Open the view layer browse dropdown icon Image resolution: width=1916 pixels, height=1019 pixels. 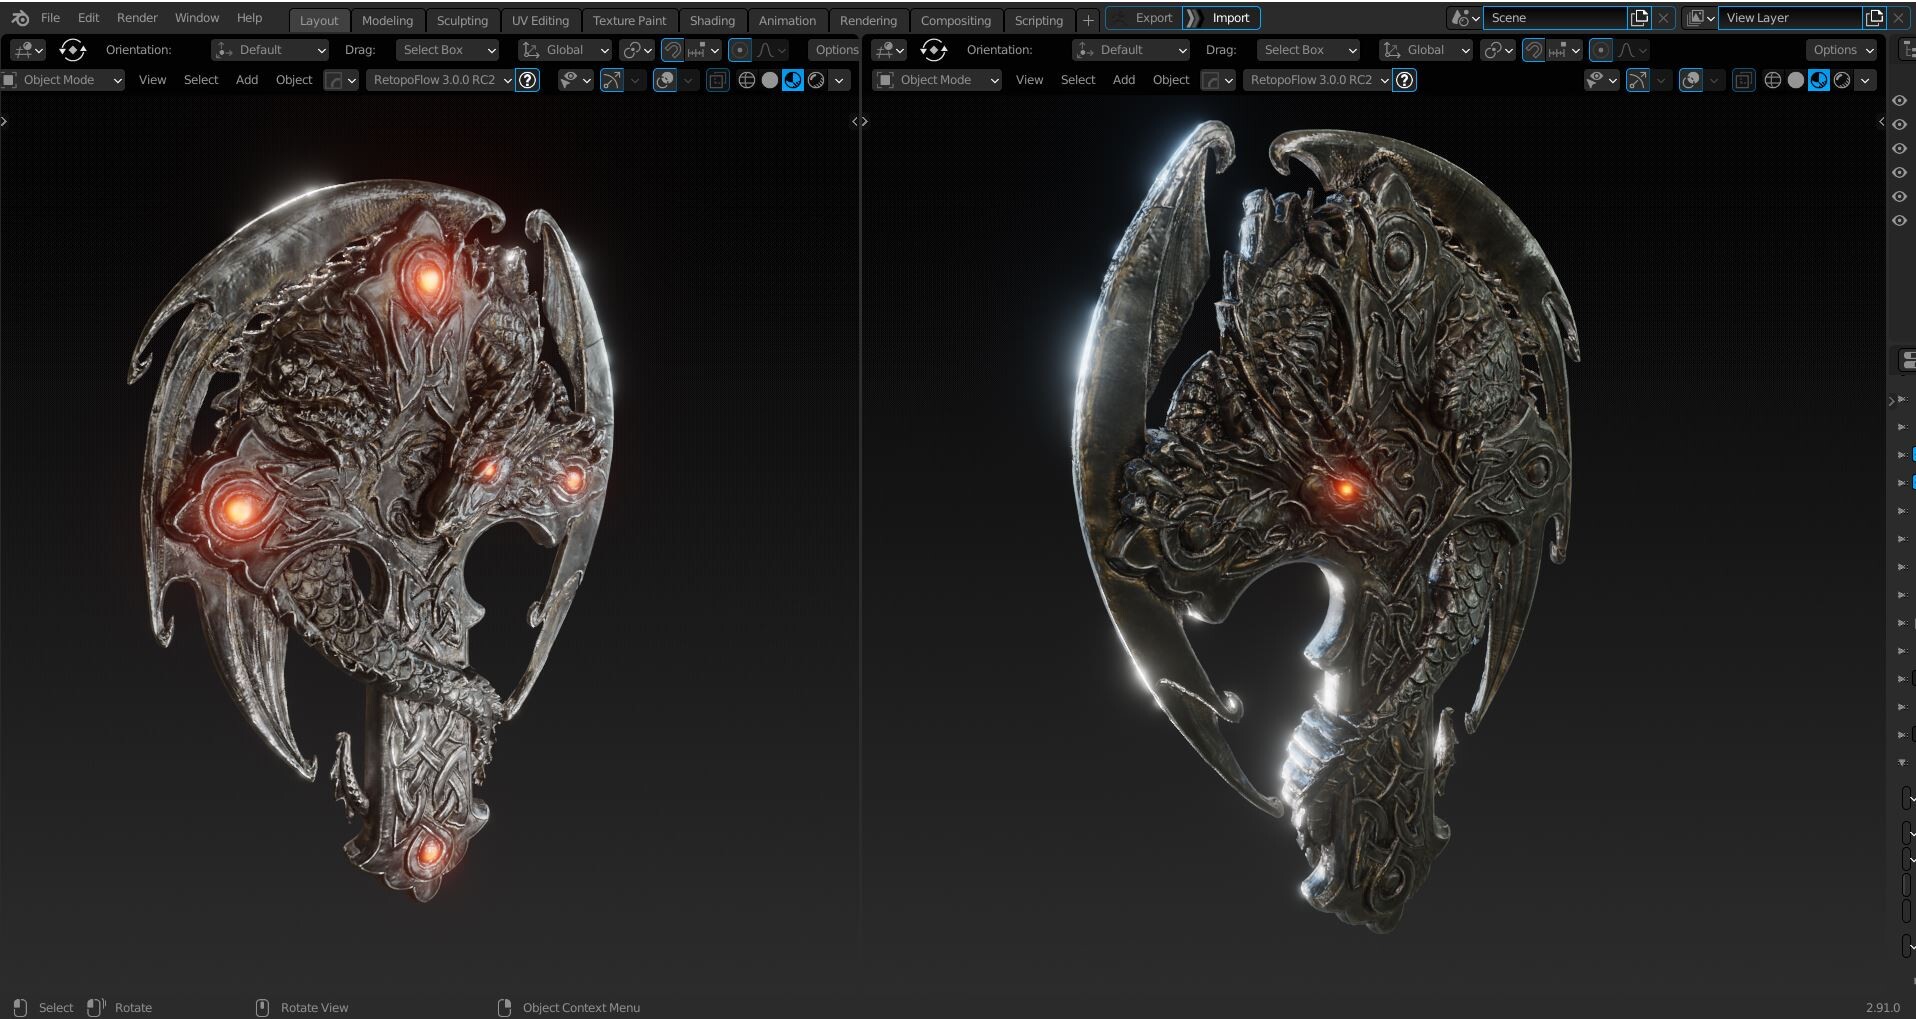click(x=1700, y=18)
